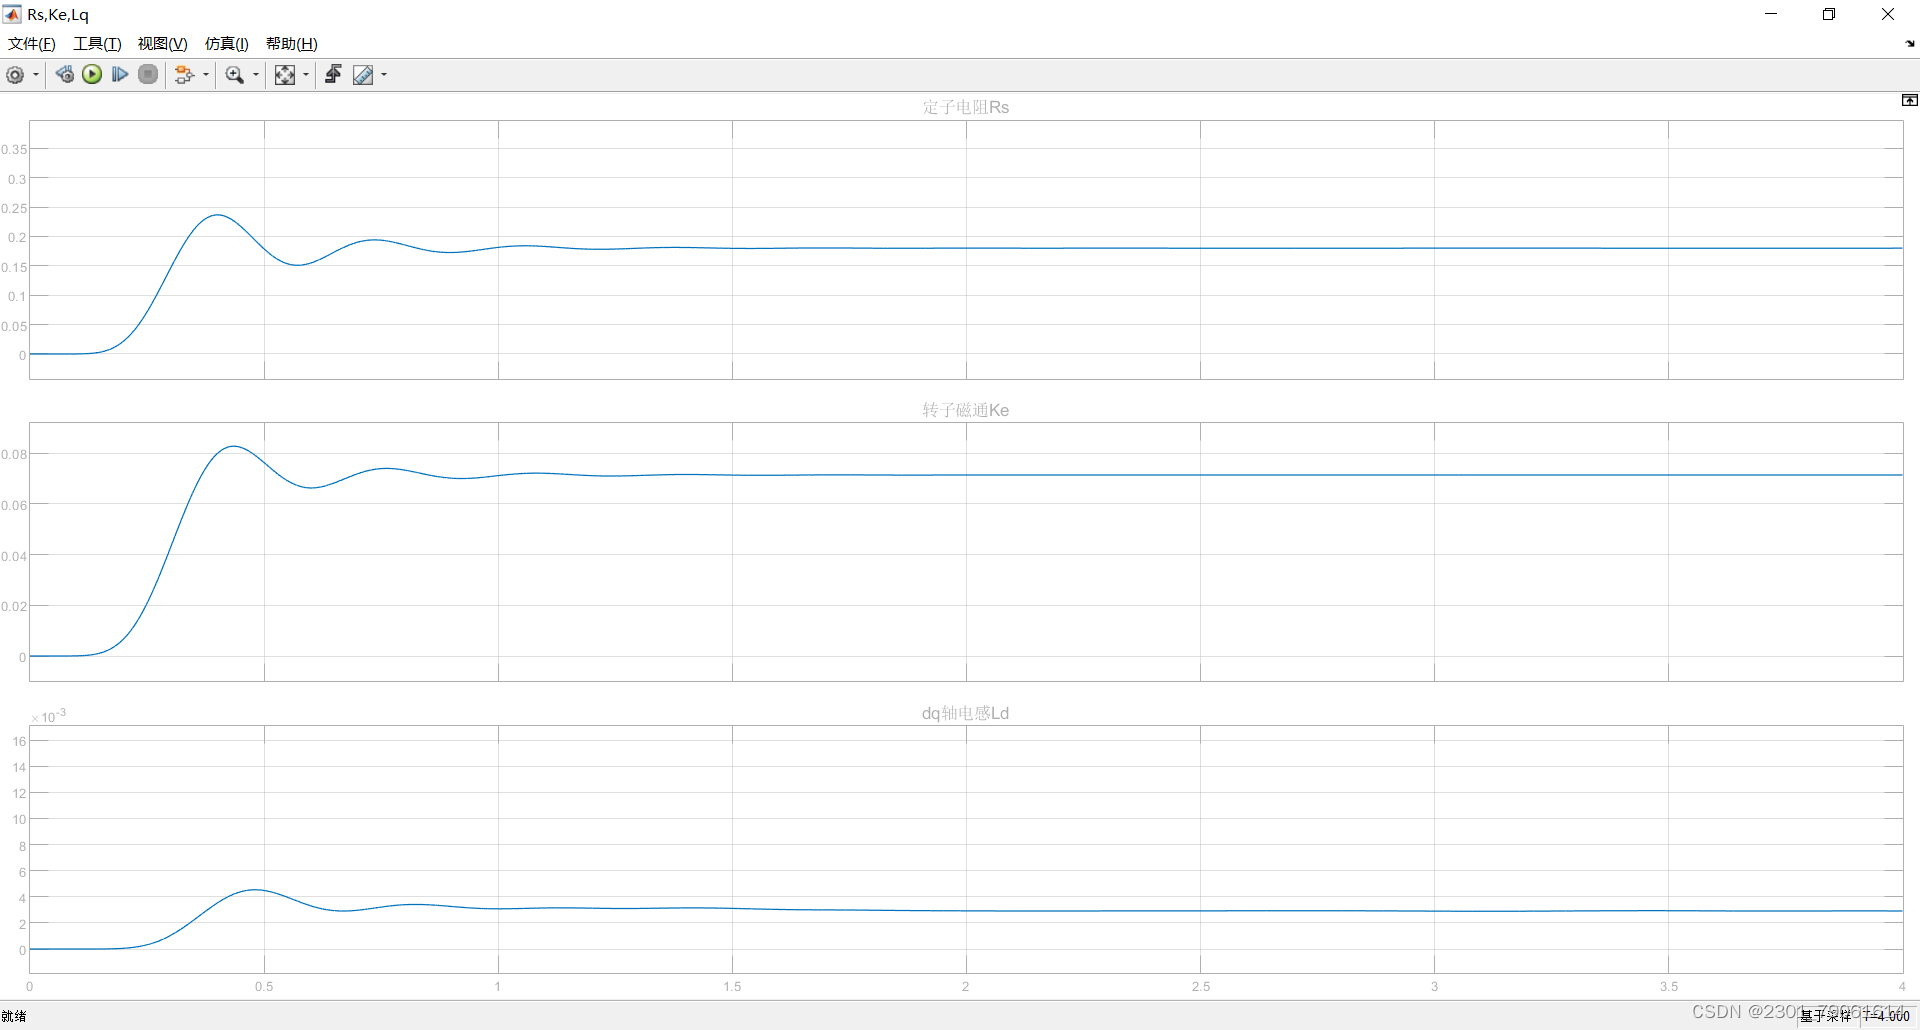Expand the highlight block dropdown arrow
Screen dimensions: 1920x1030
206,75
